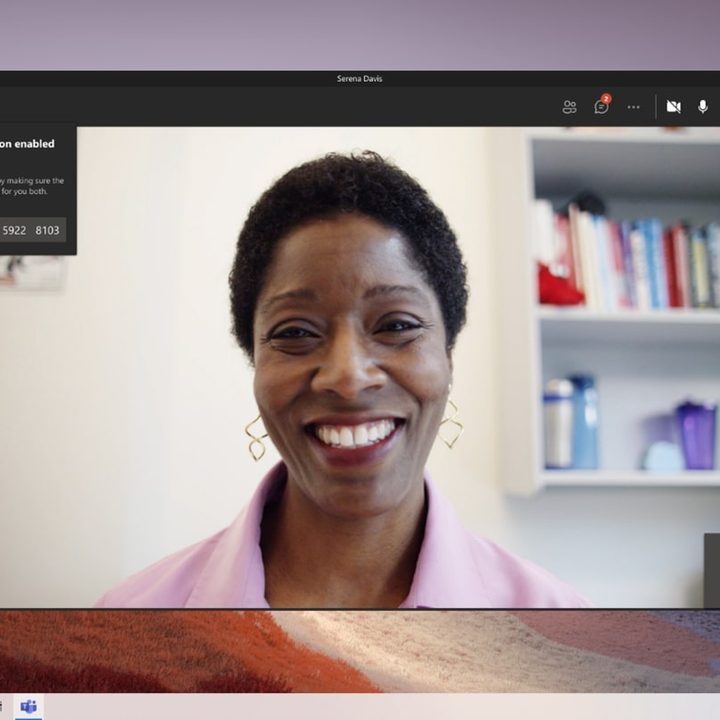Select the security code group 8103
720x720 pixels.
[47, 230]
